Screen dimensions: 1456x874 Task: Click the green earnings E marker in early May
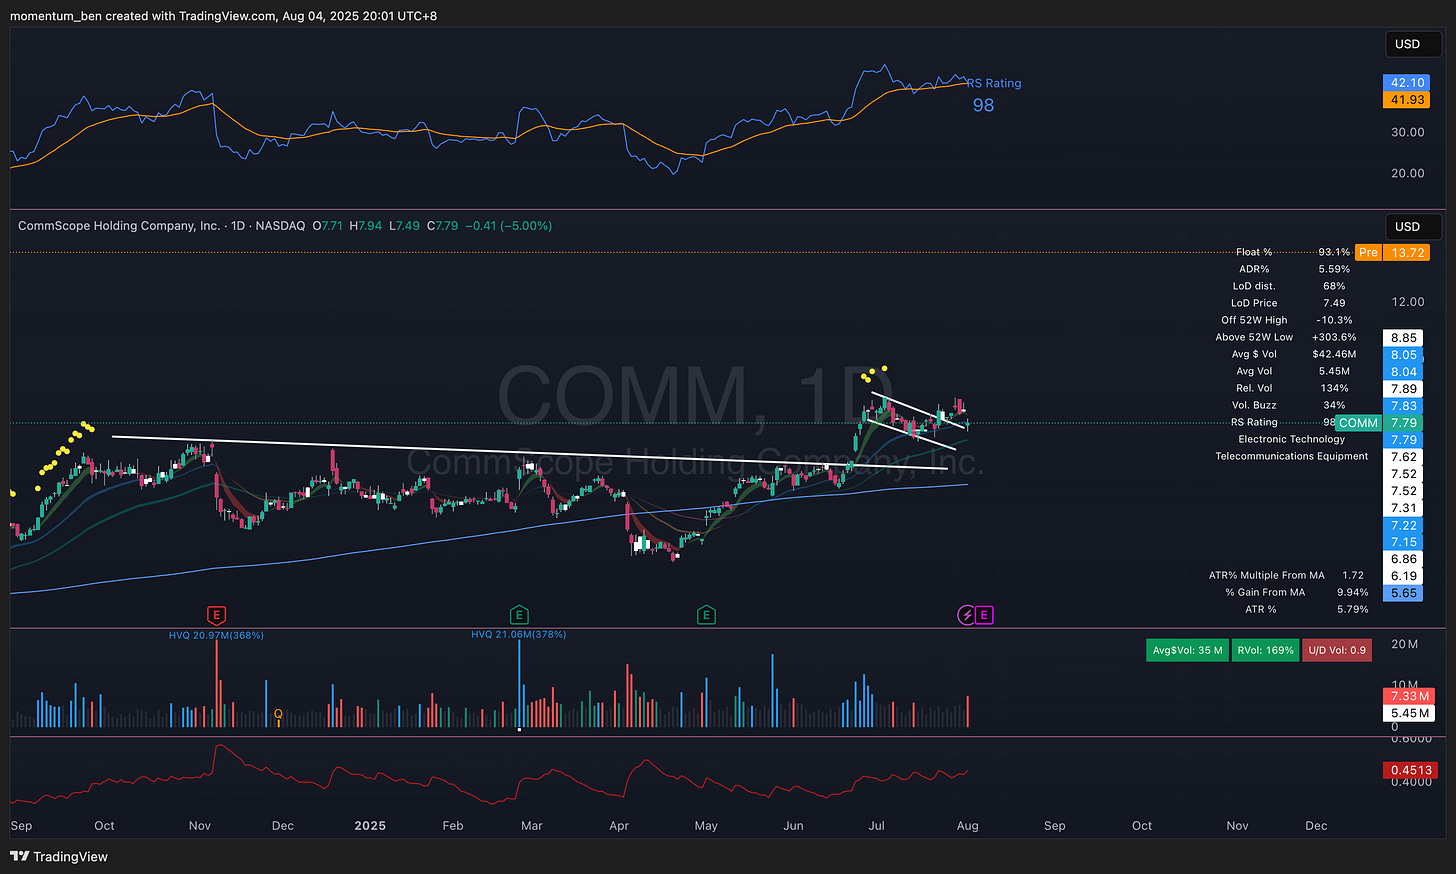click(x=706, y=615)
